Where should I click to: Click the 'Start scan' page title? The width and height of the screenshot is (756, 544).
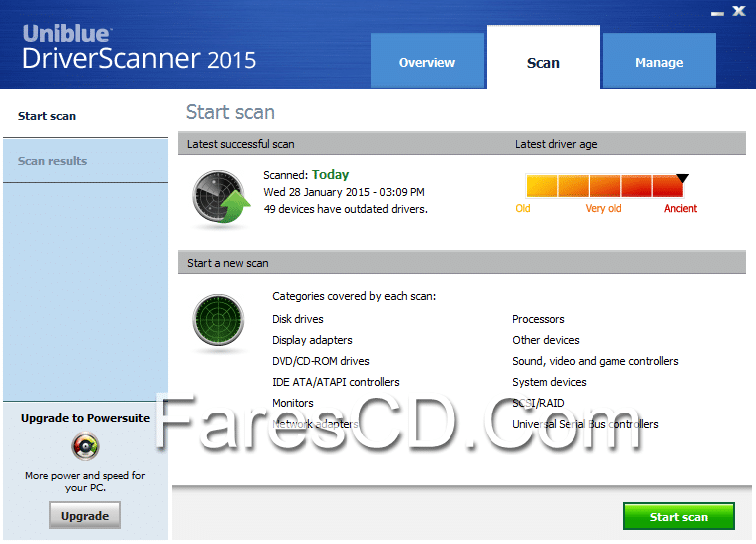click(x=230, y=112)
